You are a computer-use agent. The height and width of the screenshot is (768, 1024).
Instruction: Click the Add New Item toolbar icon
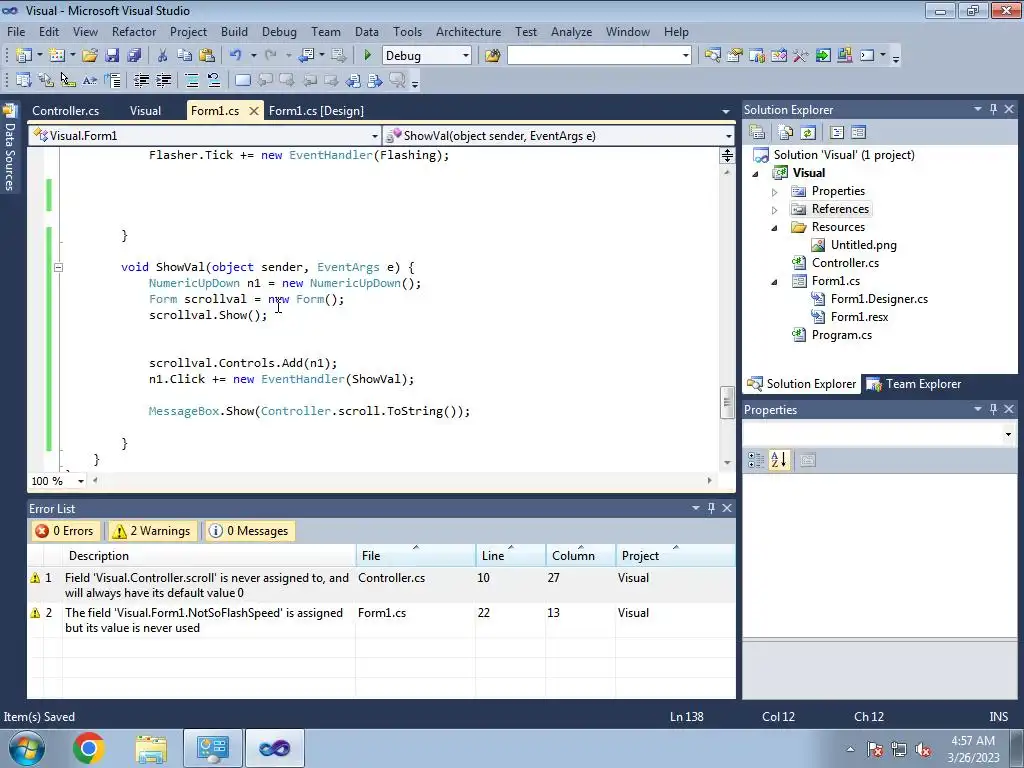57,56
